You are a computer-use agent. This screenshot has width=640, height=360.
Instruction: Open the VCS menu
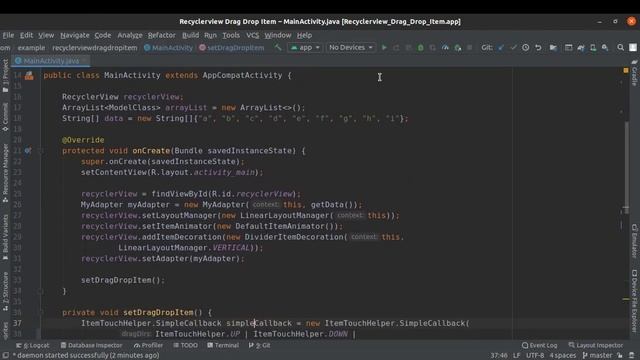(253, 36)
